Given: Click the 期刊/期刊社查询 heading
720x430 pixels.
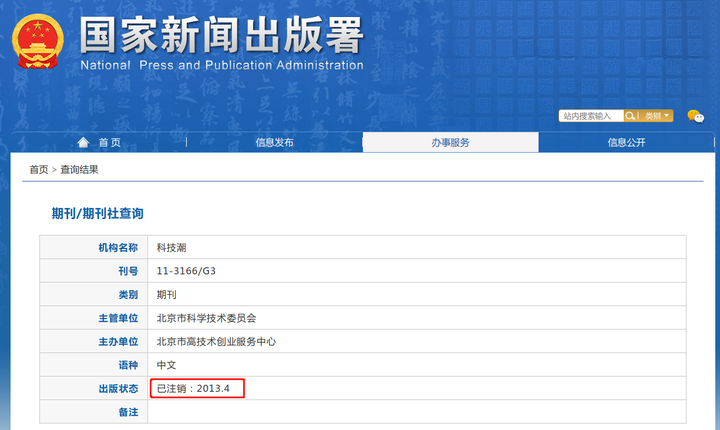Looking at the screenshot, I should (x=97, y=214).
